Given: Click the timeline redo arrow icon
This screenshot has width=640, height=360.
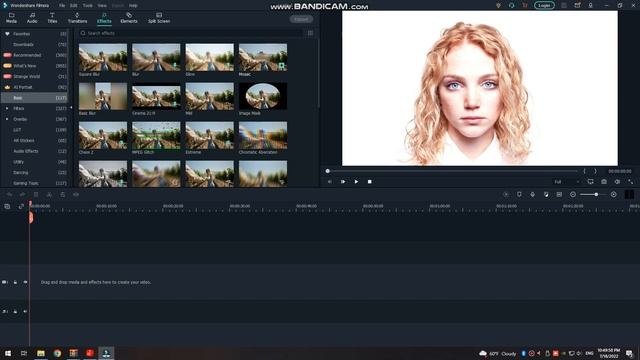Looking at the screenshot, I should (22, 195).
